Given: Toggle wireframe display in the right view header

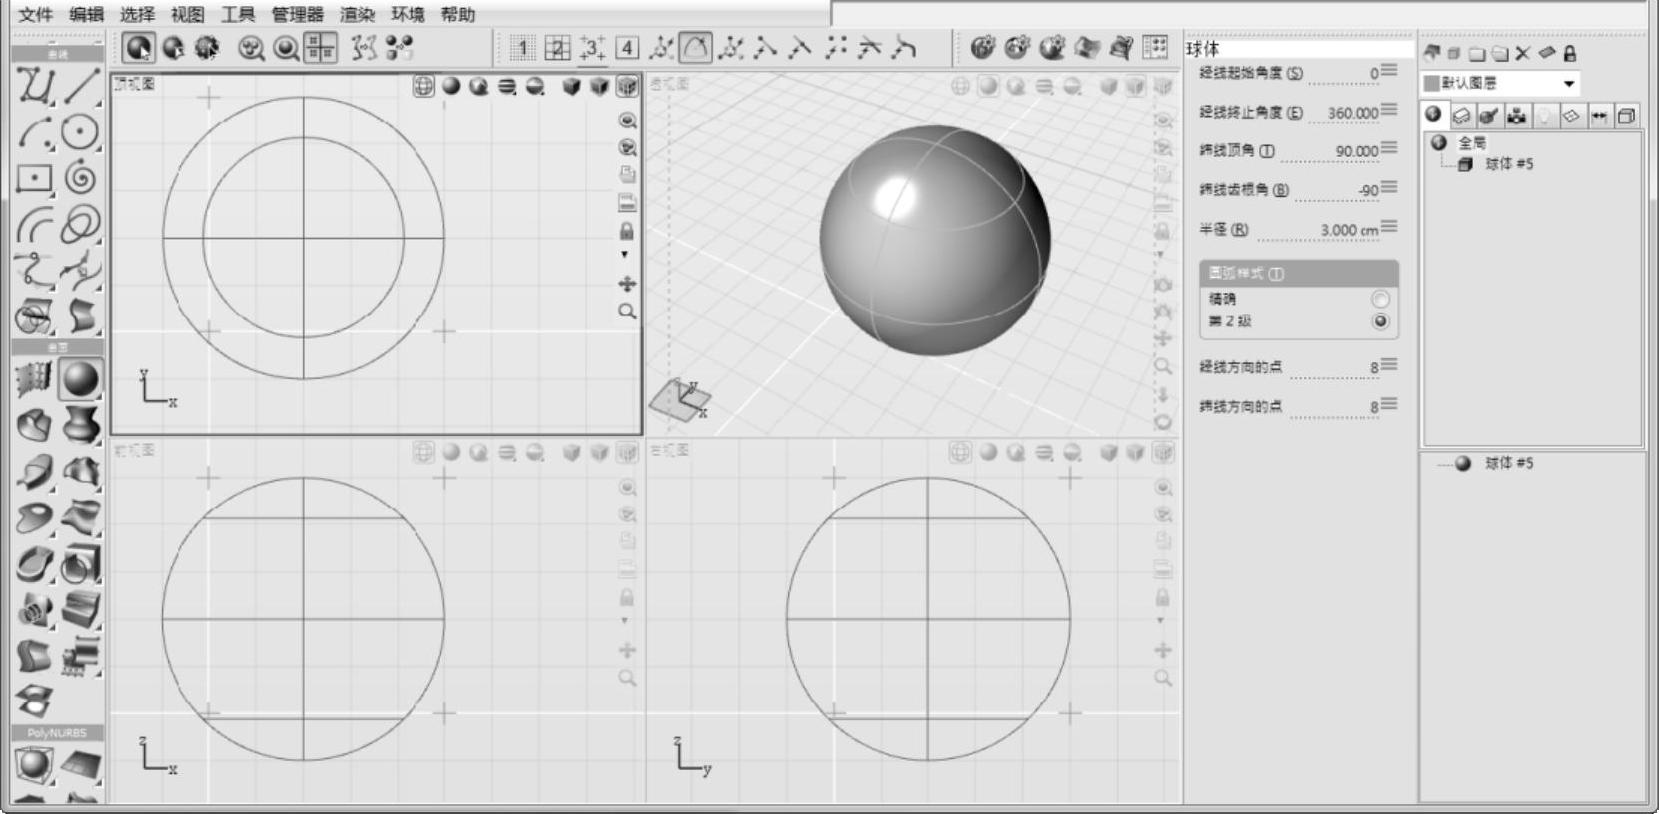Looking at the screenshot, I should (960, 452).
